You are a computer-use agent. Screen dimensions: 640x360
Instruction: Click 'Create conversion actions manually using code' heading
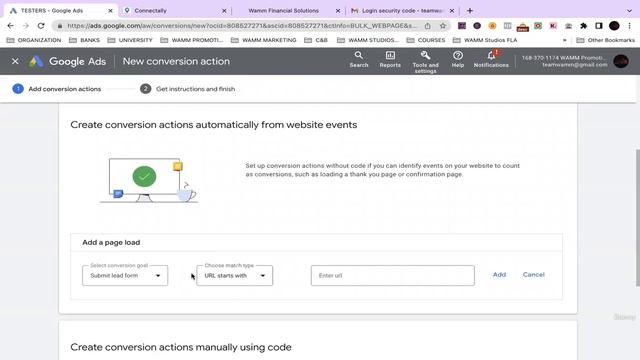tap(181, 347)
